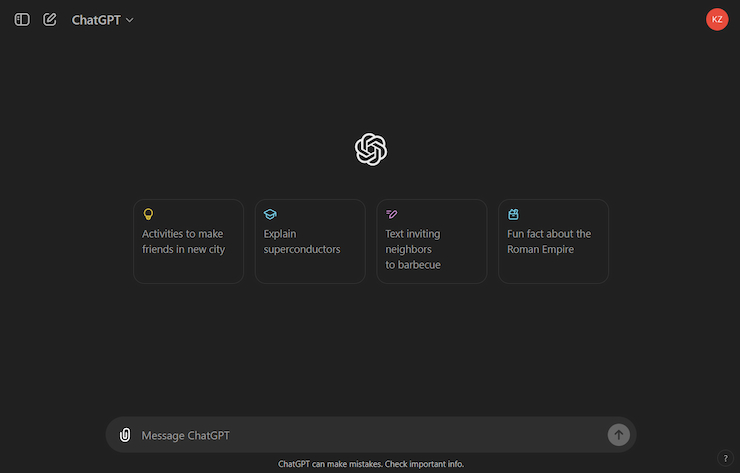The image size is (740, 473).
Task: Click the OpenAI logo in the center
Action: (371, 149)
